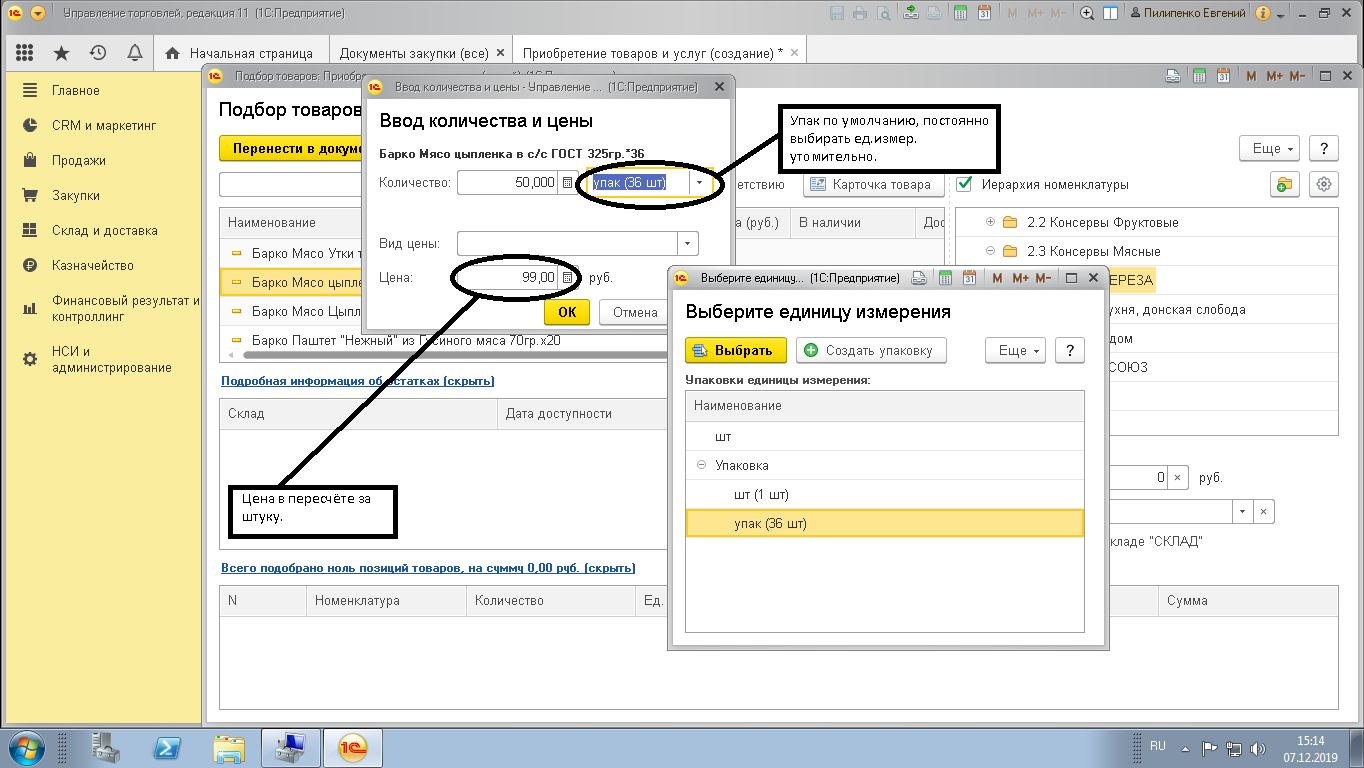Open the sections menu grid icon
Image resolution: width=1364 pixels, height=768 pixels.
point(25,53)
